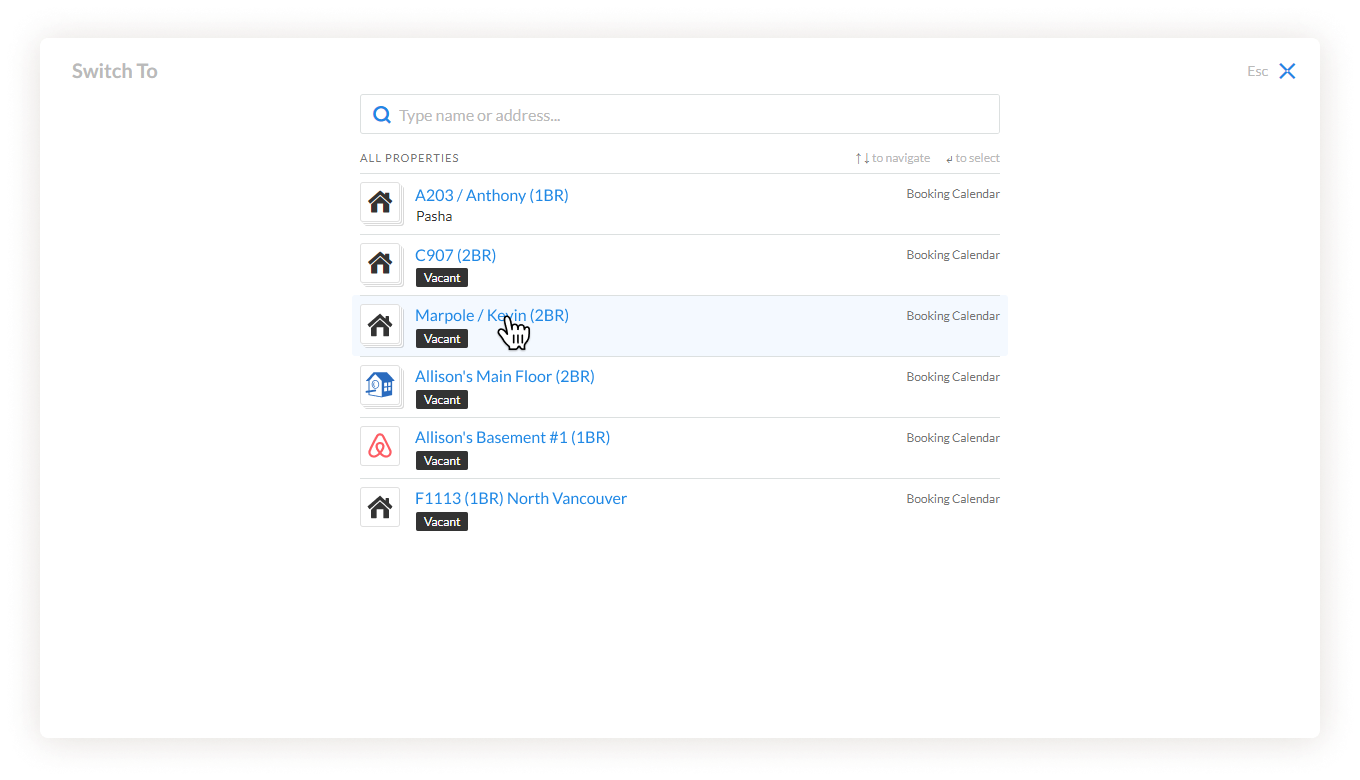Click the house icon beside A203 / Anthony
The image size is (1360, 780).
pyautogui.click(x=380, y=203)
